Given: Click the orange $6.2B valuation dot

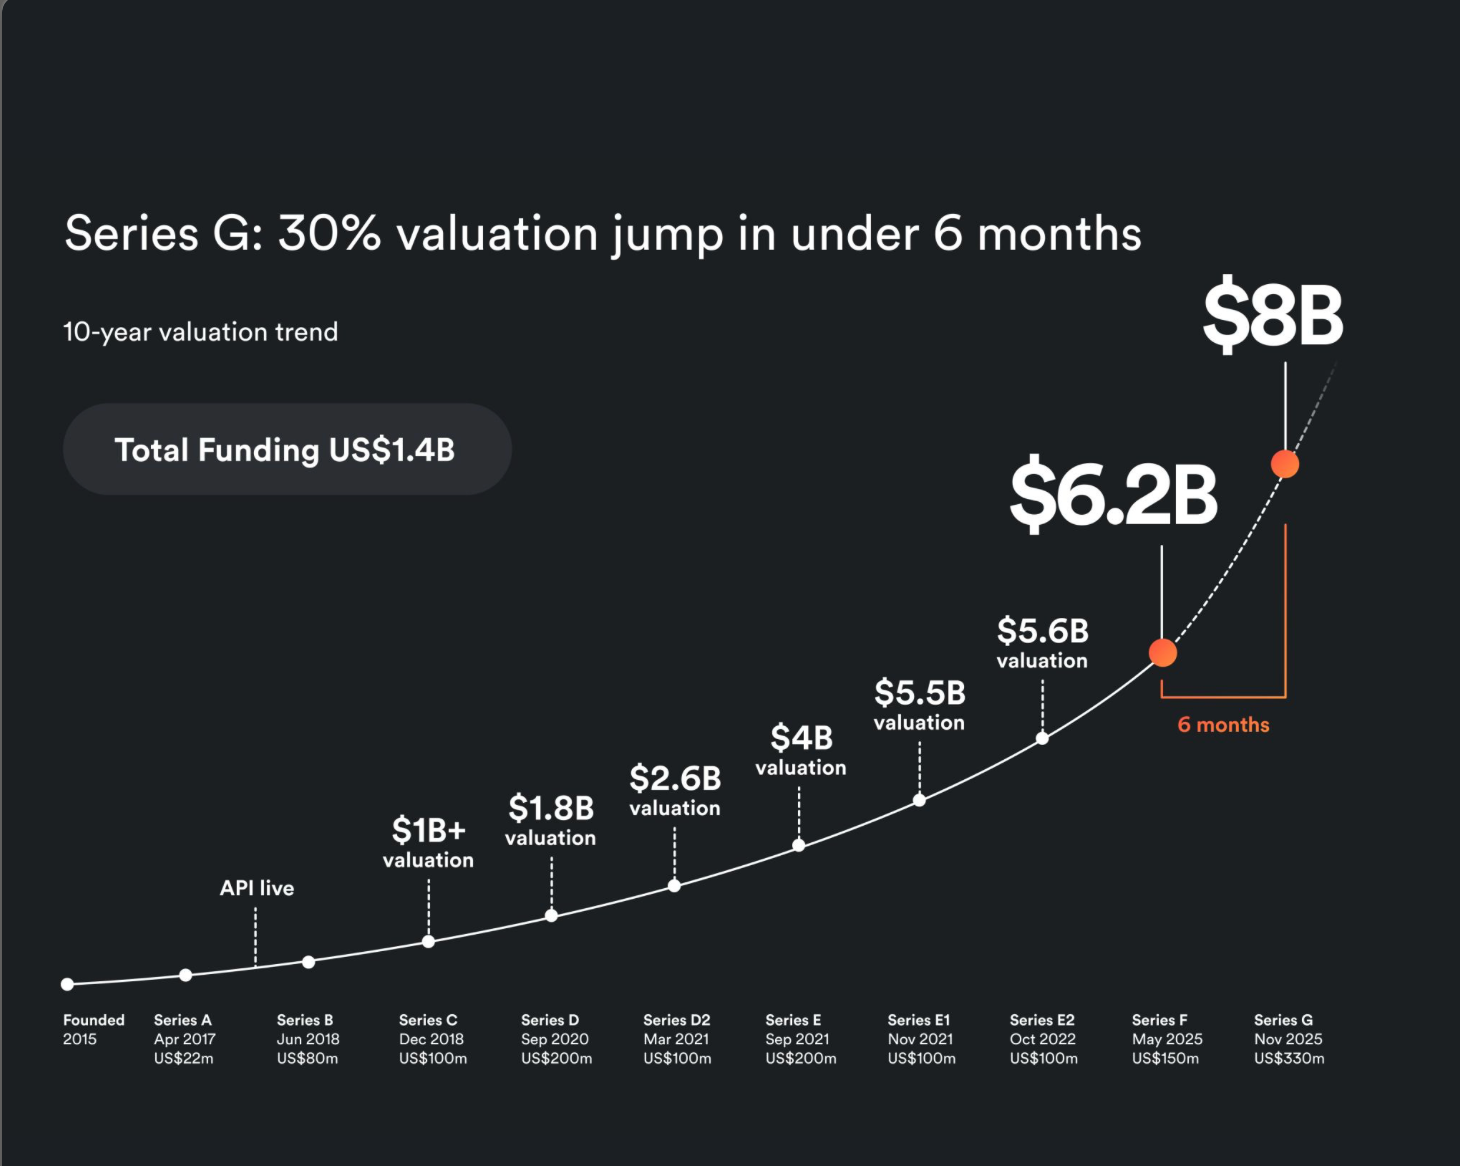Looking at the screenshot, I should pos(1162,653).
